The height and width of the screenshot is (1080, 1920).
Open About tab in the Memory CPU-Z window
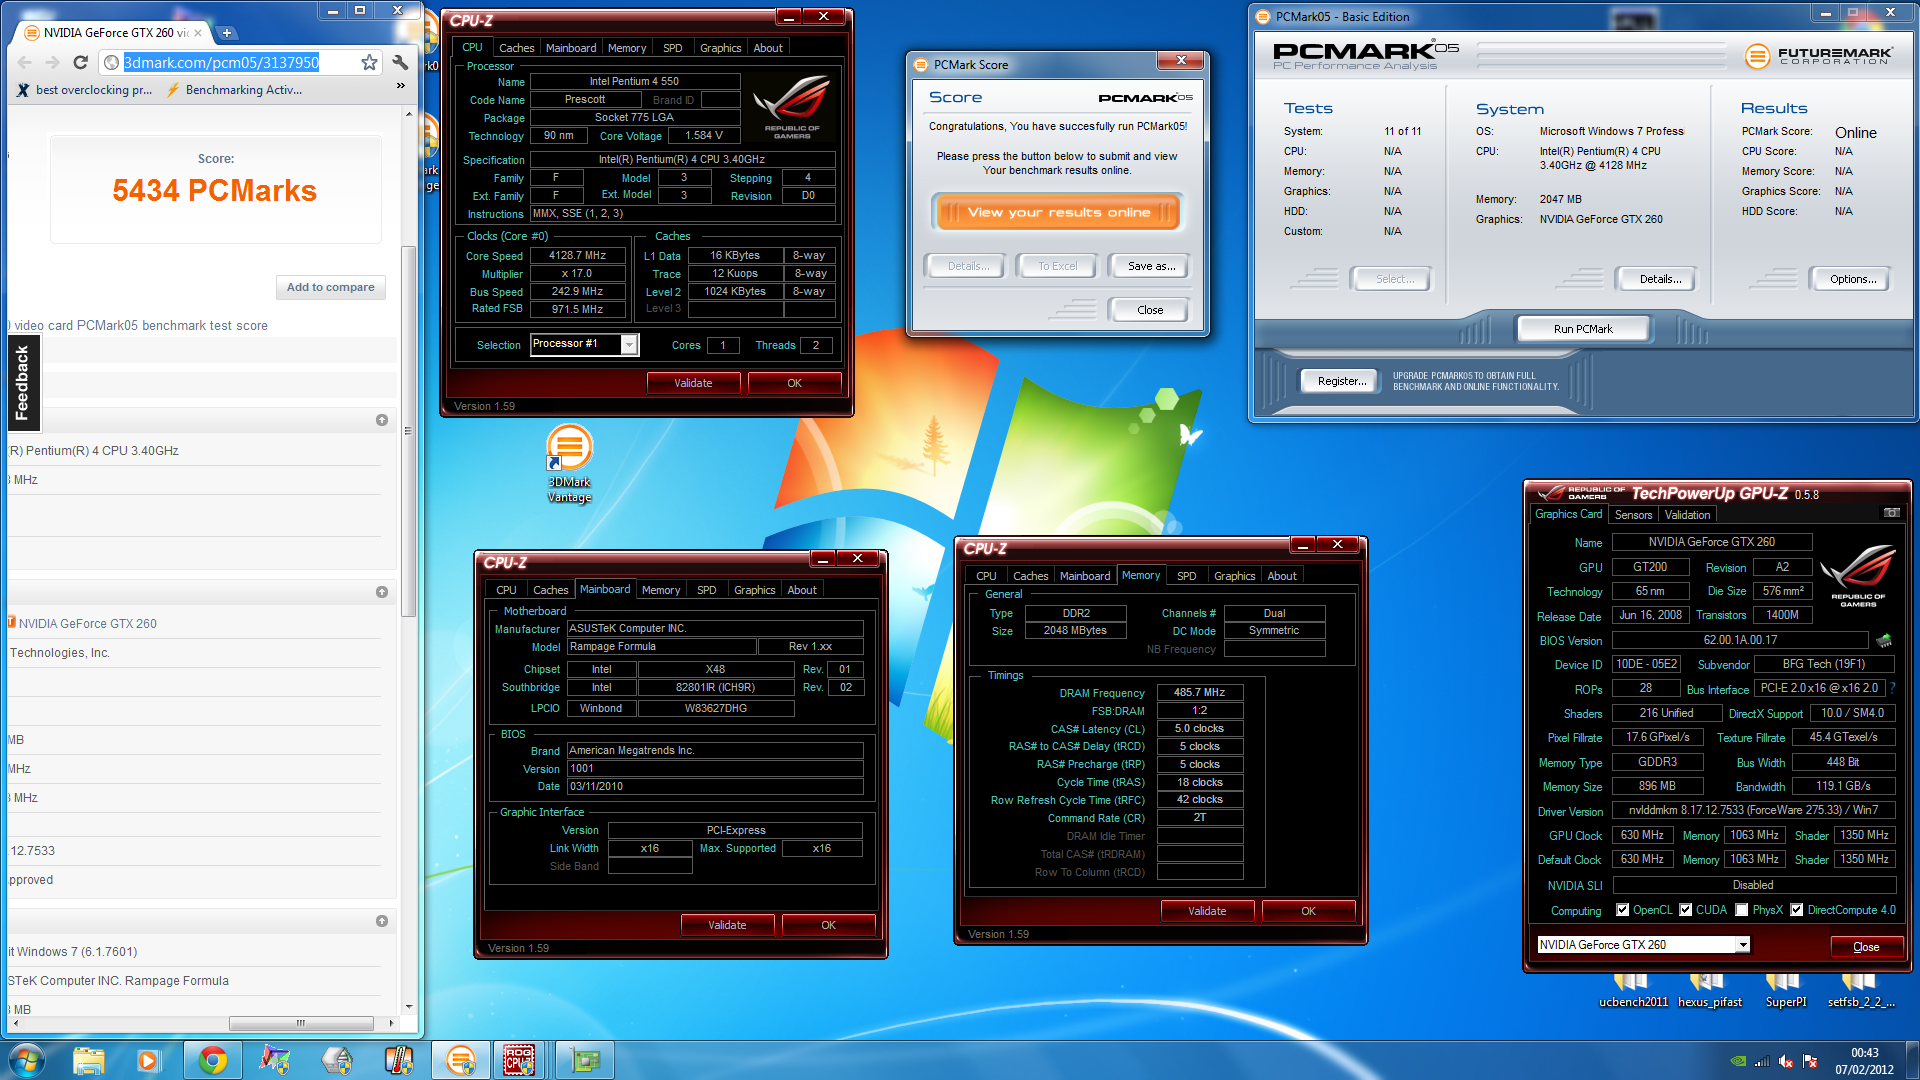[x=1282, y=576]
